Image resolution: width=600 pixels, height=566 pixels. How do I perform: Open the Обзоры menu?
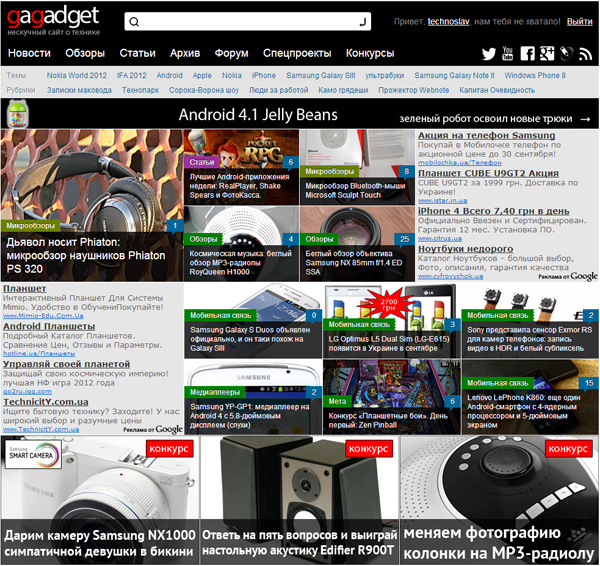pyautogui.click(x=85, y=53)
